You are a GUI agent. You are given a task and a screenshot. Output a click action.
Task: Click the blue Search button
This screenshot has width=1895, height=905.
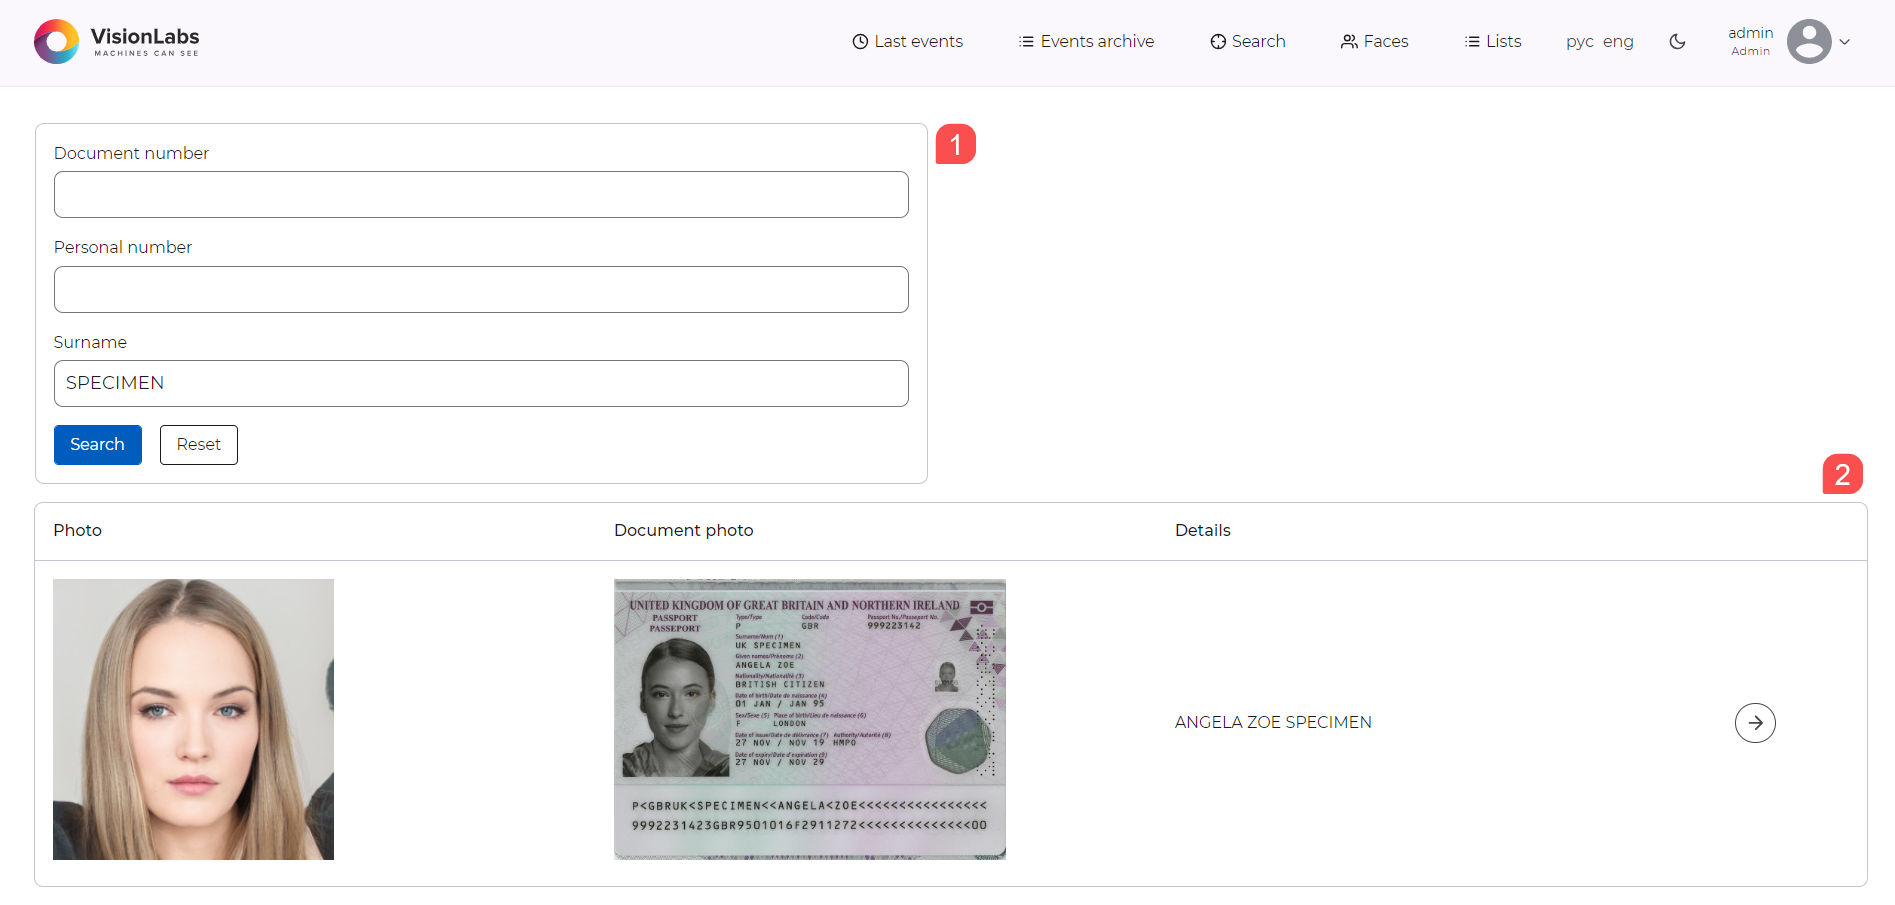tap(97, 444)
